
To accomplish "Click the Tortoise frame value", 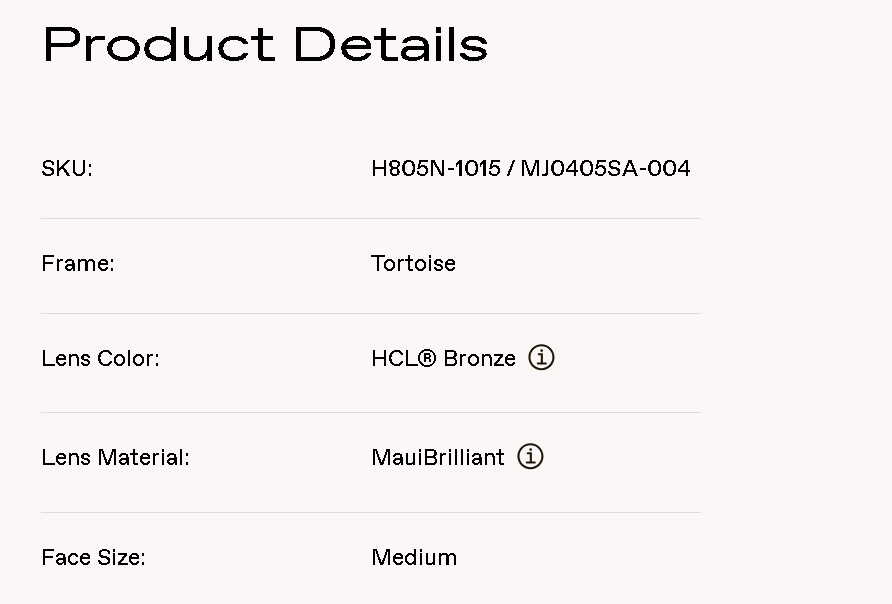I will pos(413,264).
